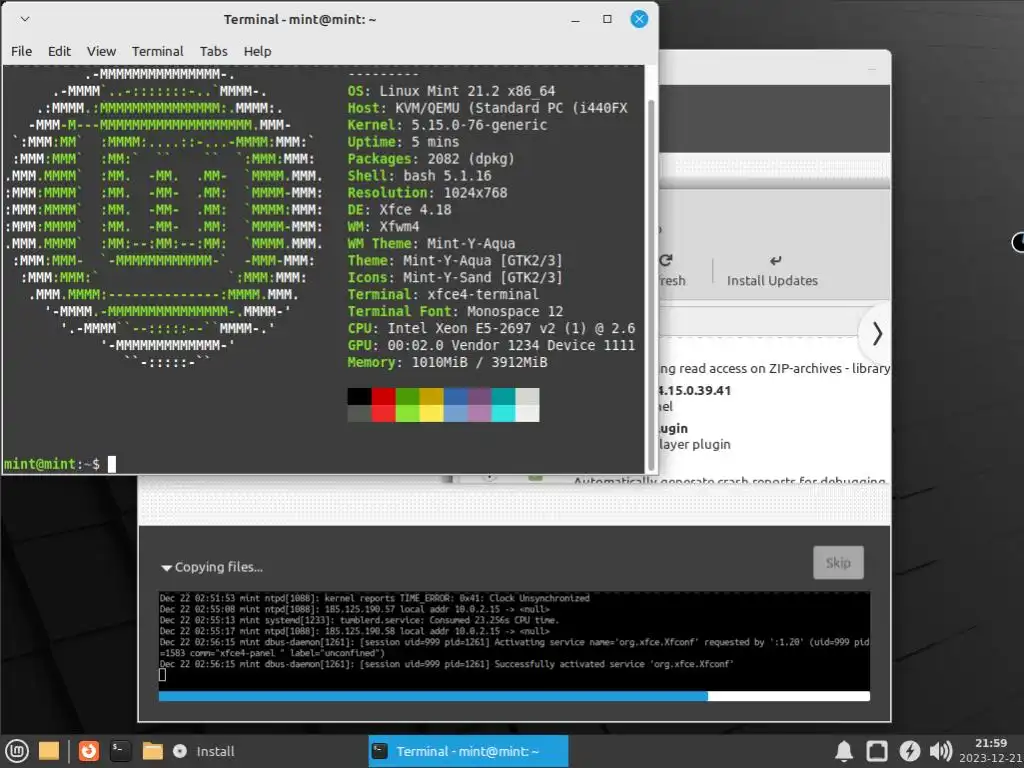Select Terminal - mint@mint taskbar button

pyautogui.click(x=468, y=751)
